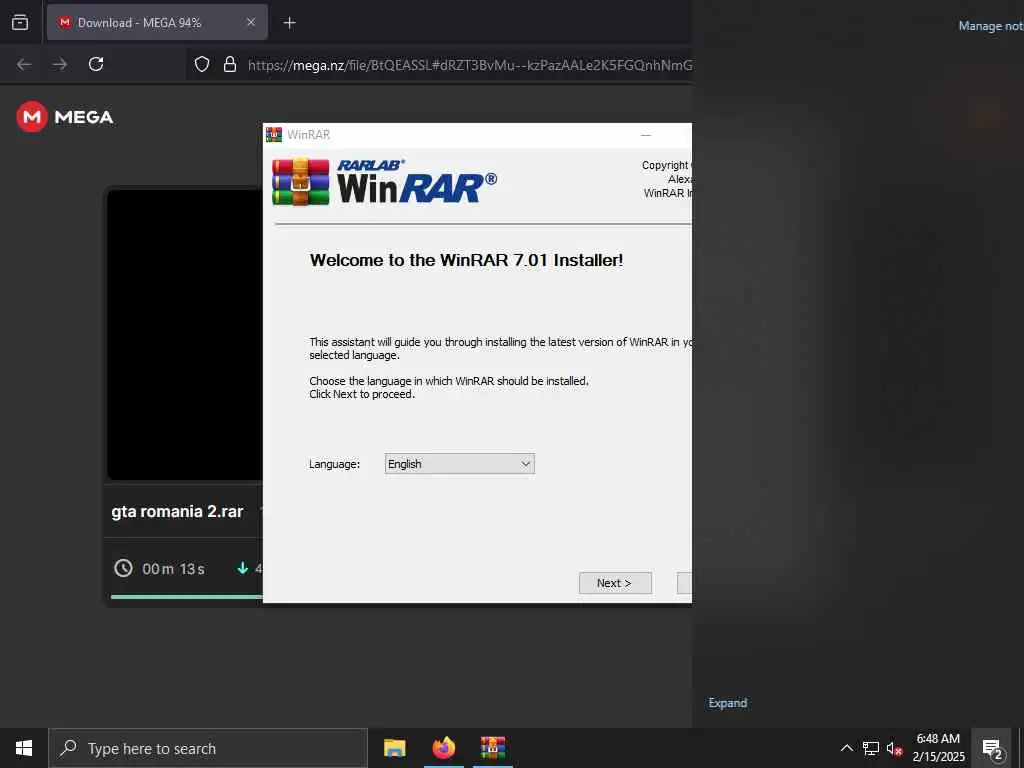The height and width of the screenshot is (768, 1024).
Task: Open File Explorer from the taskbar
Action: 394,748
